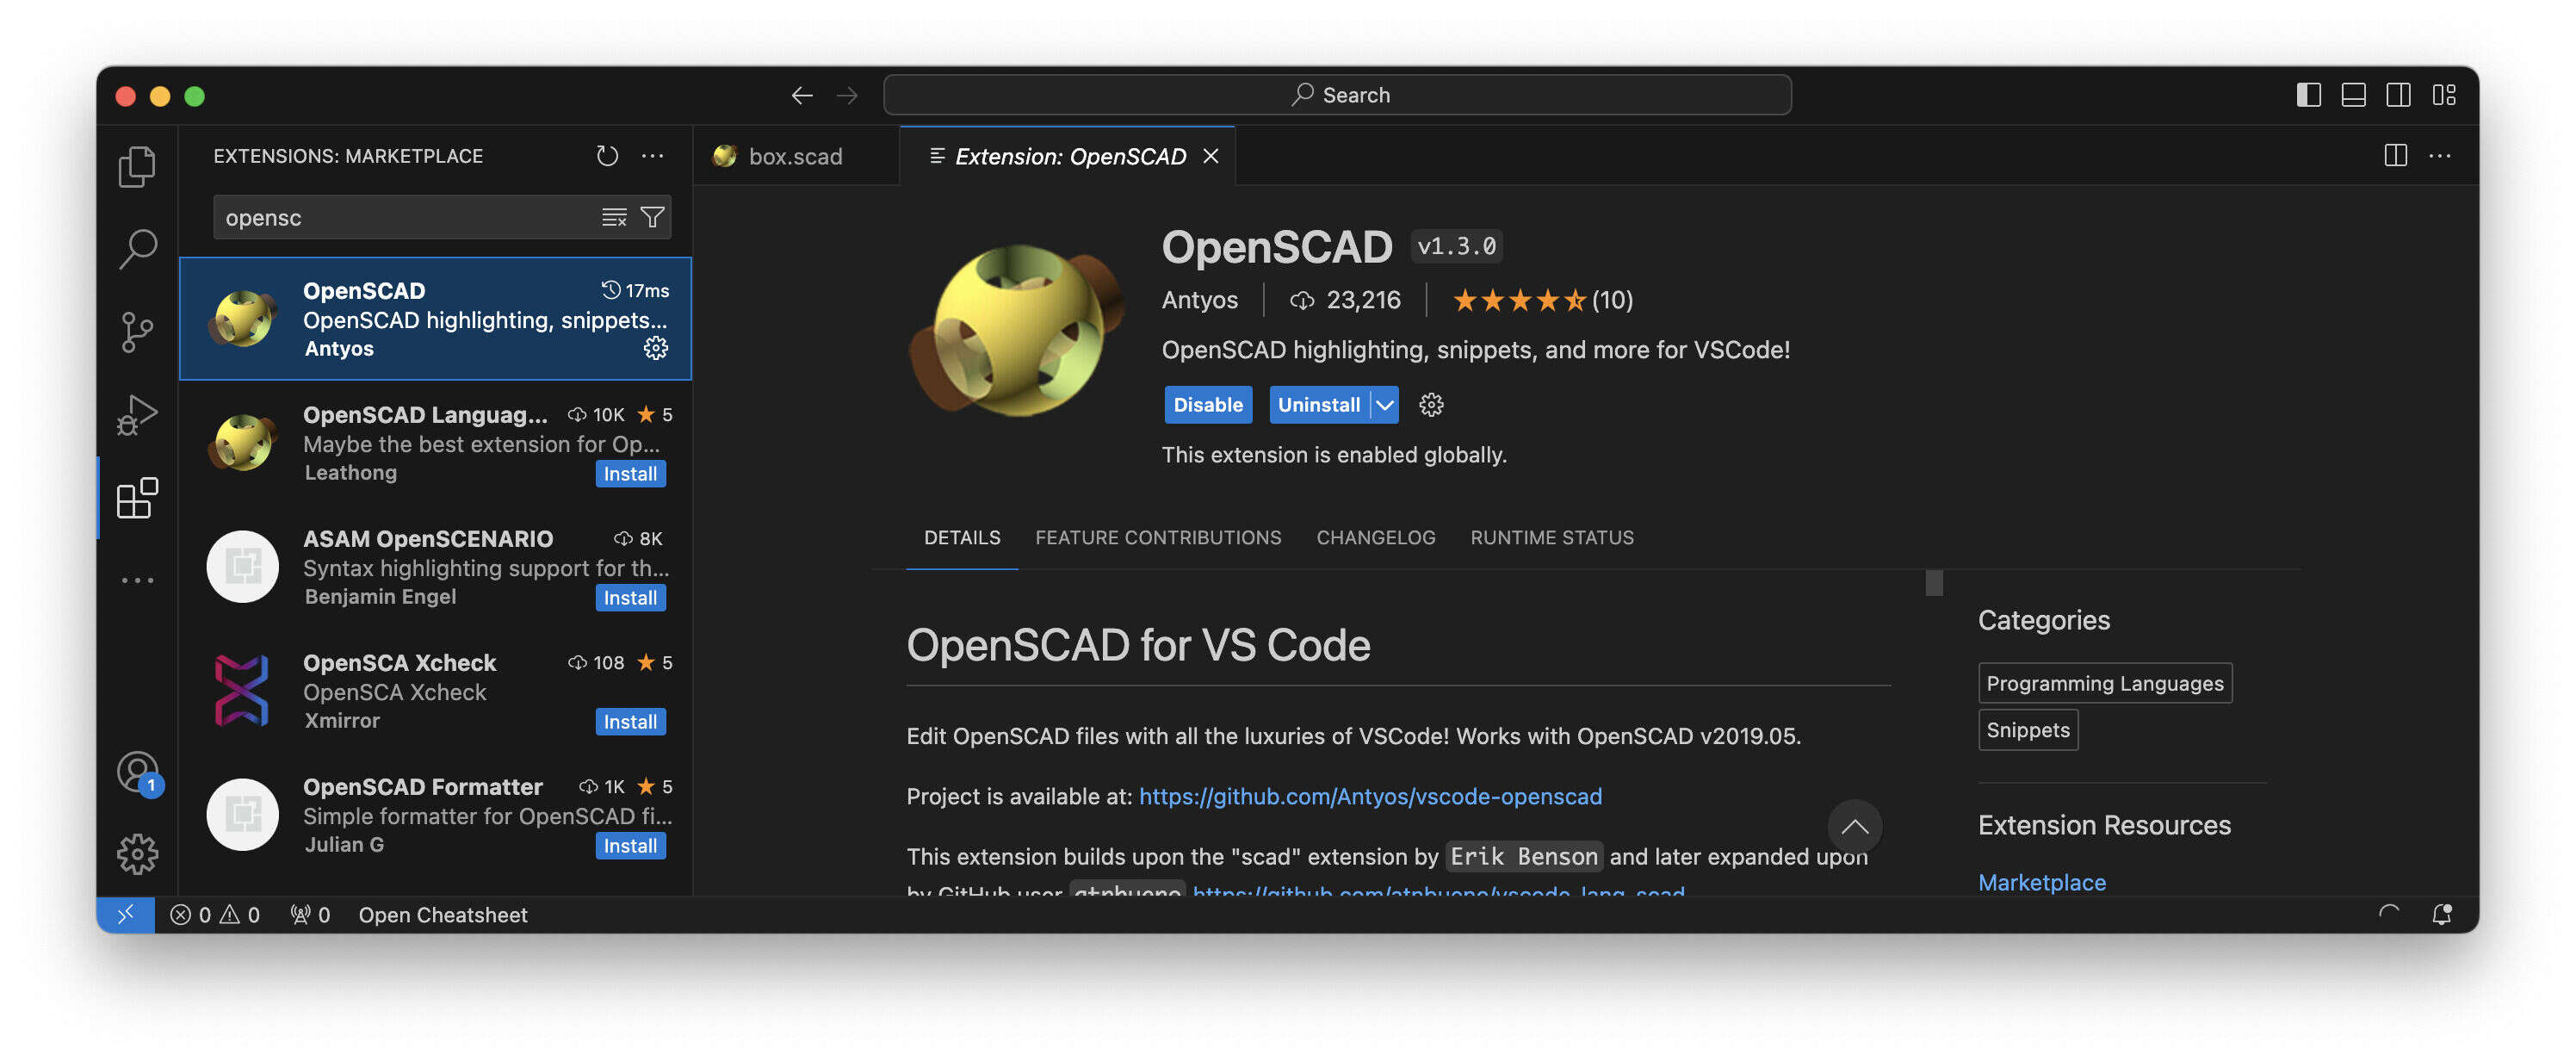The image size is (2576, 1061).
Task: Open the settings gear beside Uninstall button
Action: [1431, 404]
